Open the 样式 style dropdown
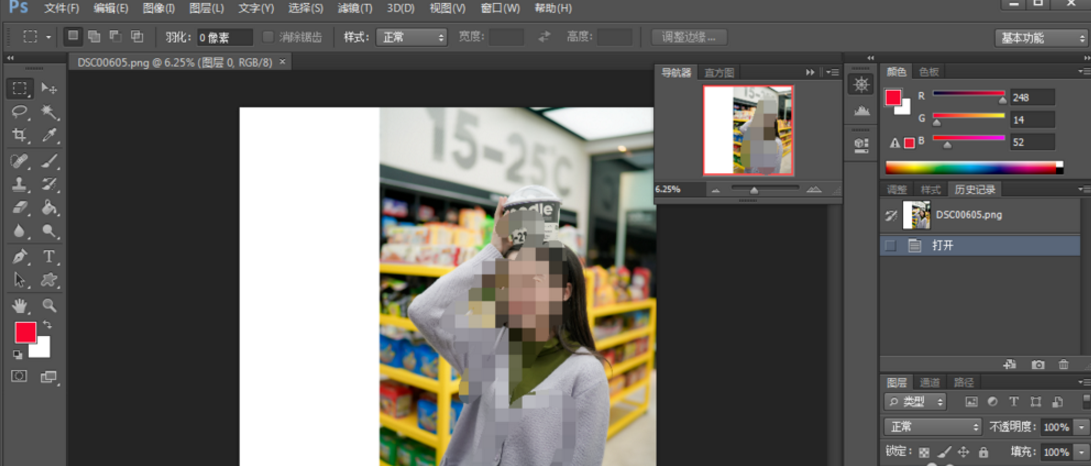The width and height of the screenshot is (1091, 466). (x=411, y=37)
